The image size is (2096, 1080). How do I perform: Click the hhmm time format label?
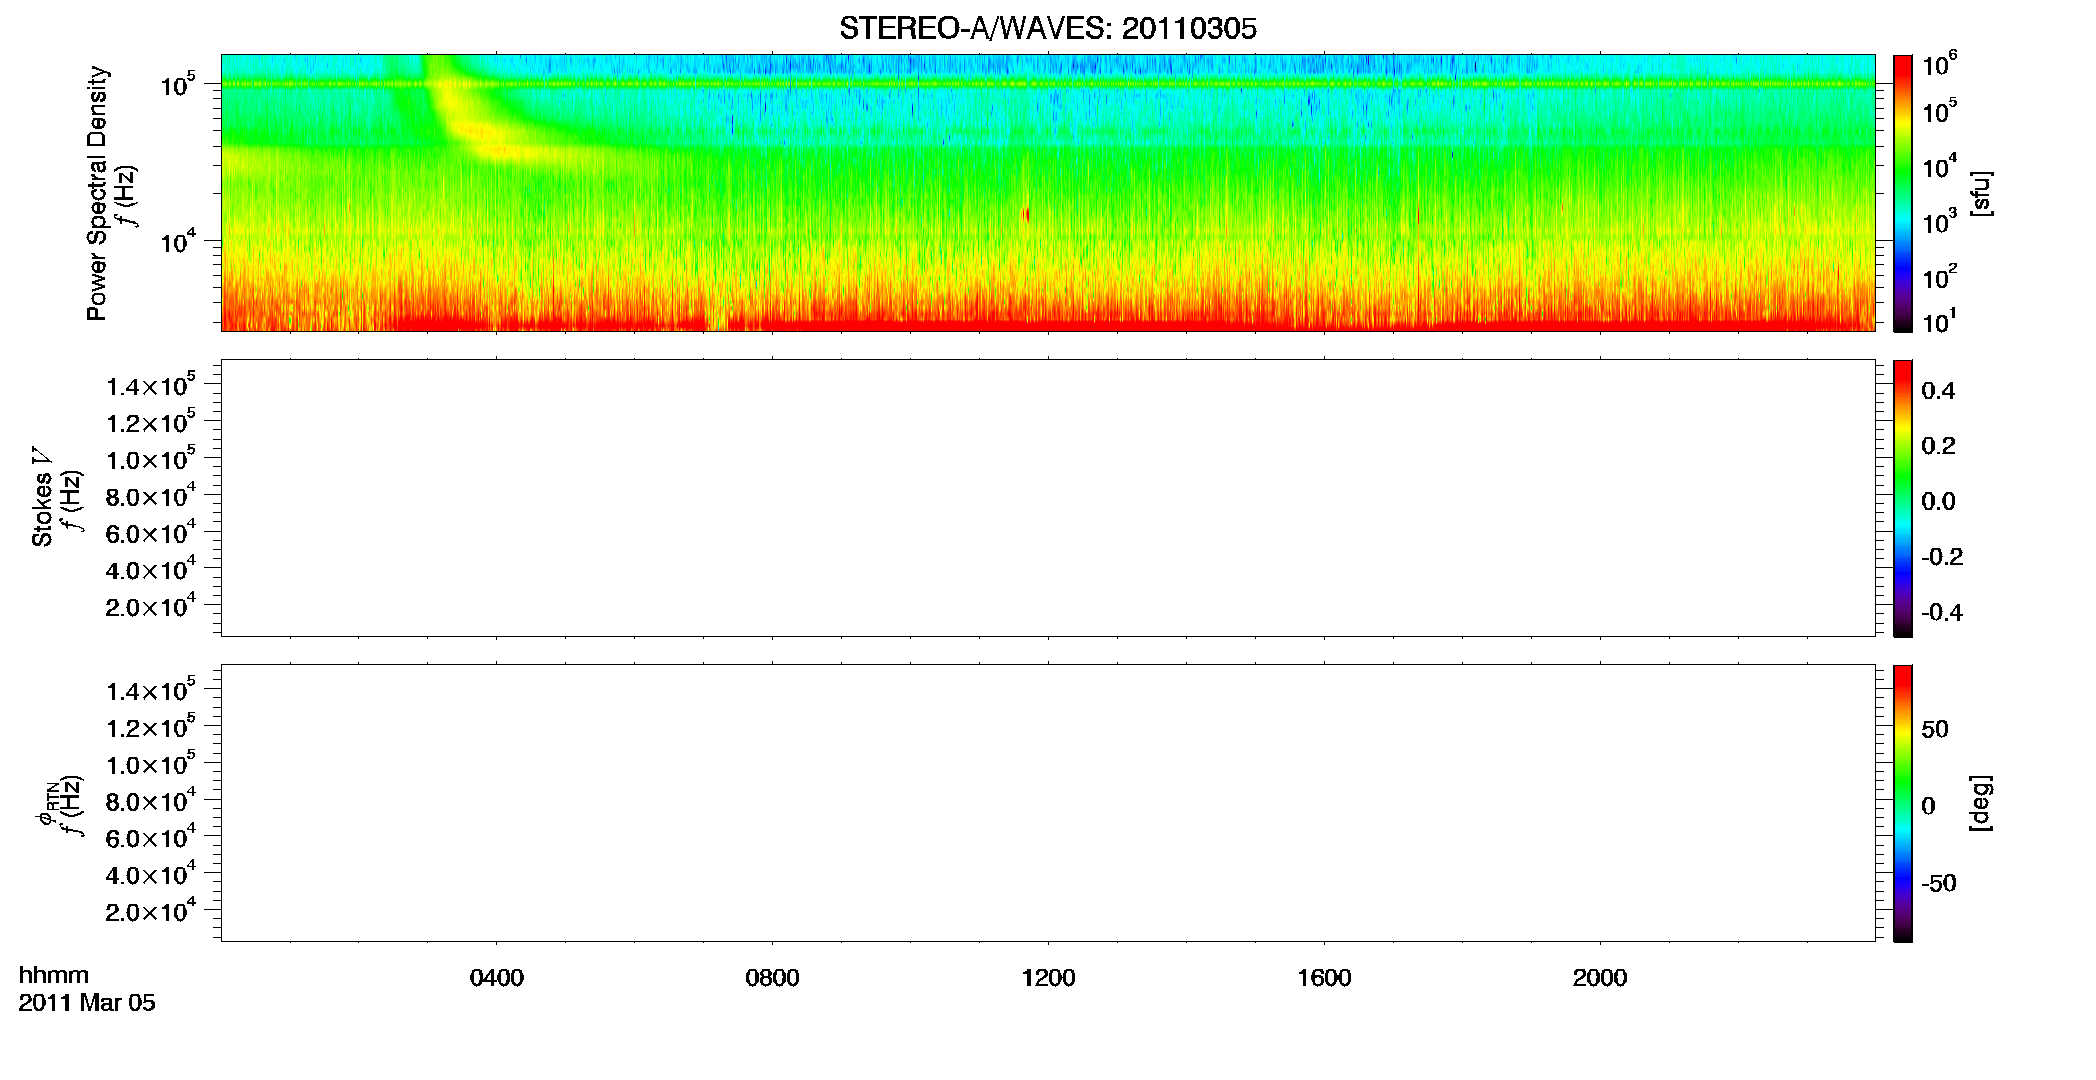tap(54, 976)
